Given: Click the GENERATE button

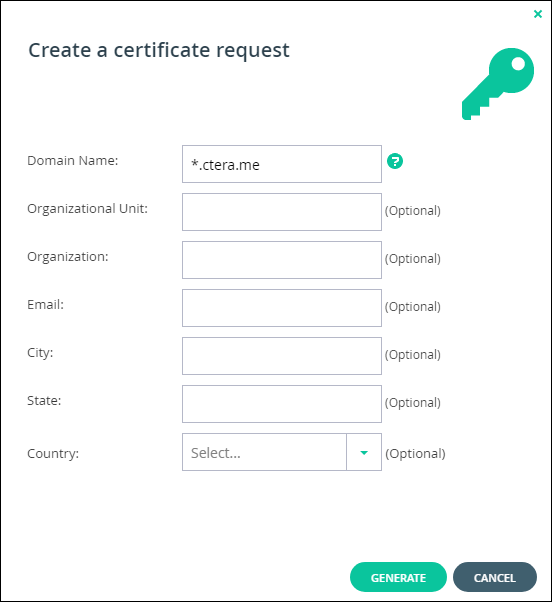Looking at the screenshot, I should click(x=398, y=577).
